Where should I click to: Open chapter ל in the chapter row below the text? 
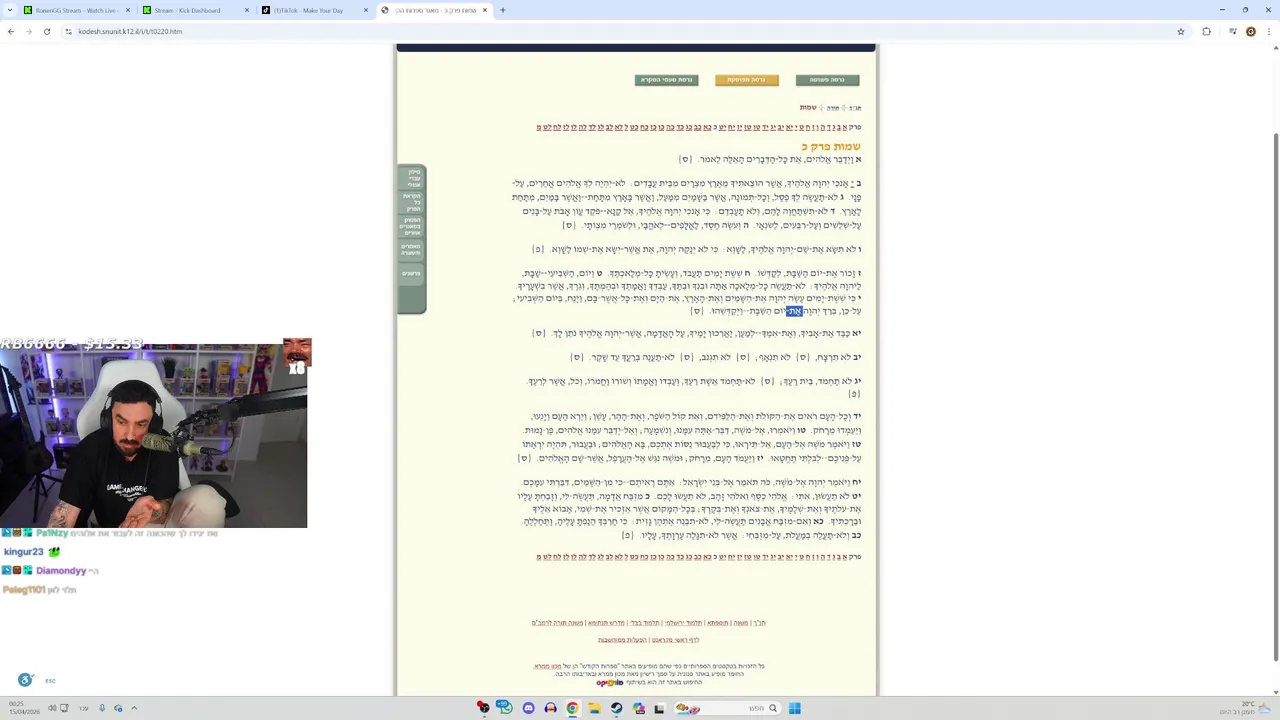coord(626,557)
